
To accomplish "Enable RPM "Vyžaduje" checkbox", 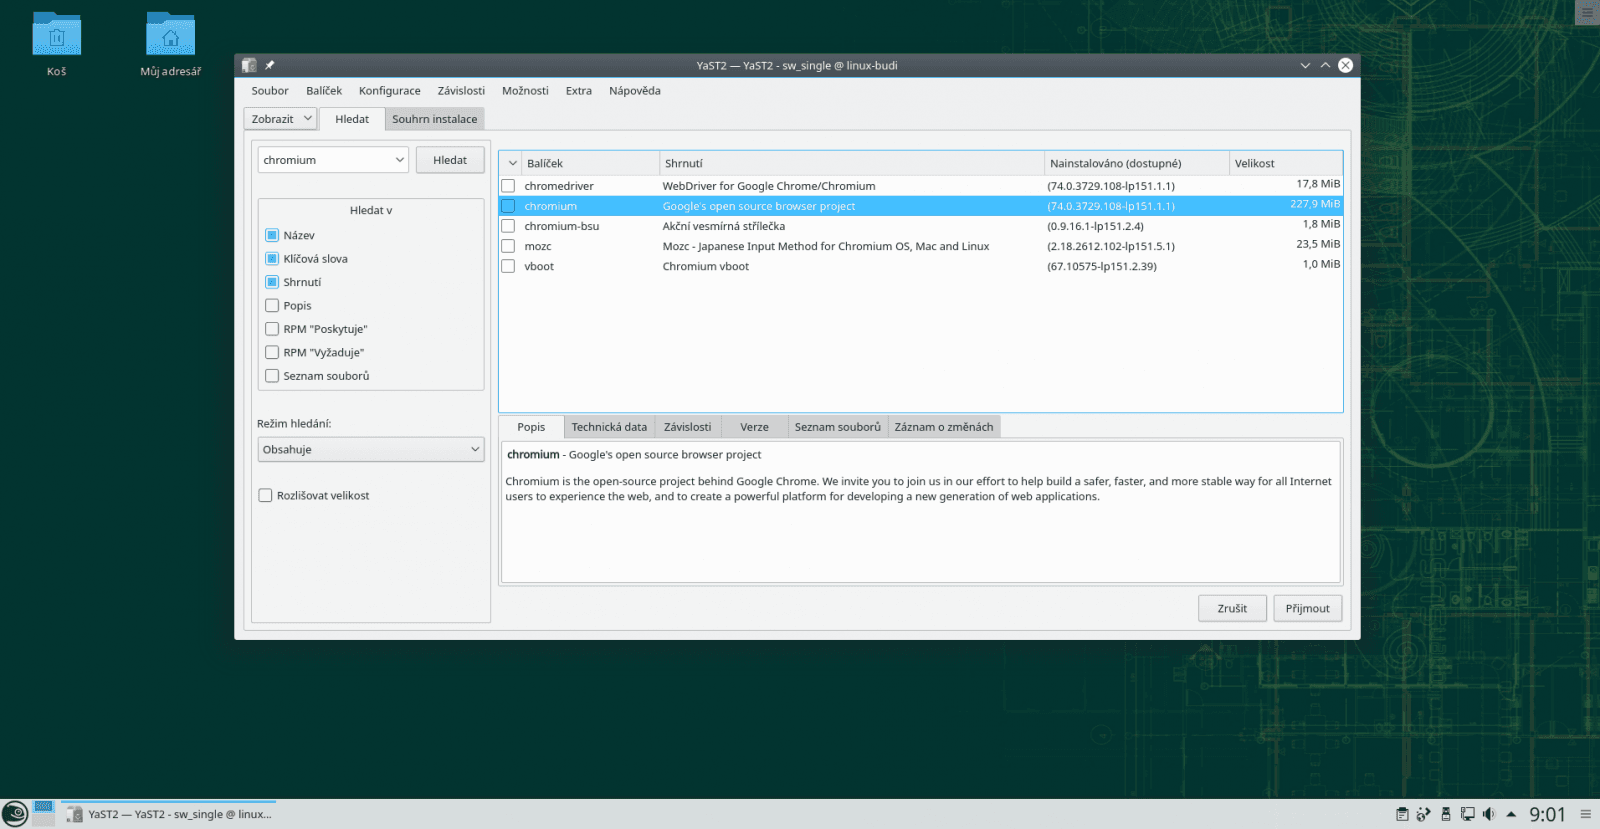I will 272,353.
